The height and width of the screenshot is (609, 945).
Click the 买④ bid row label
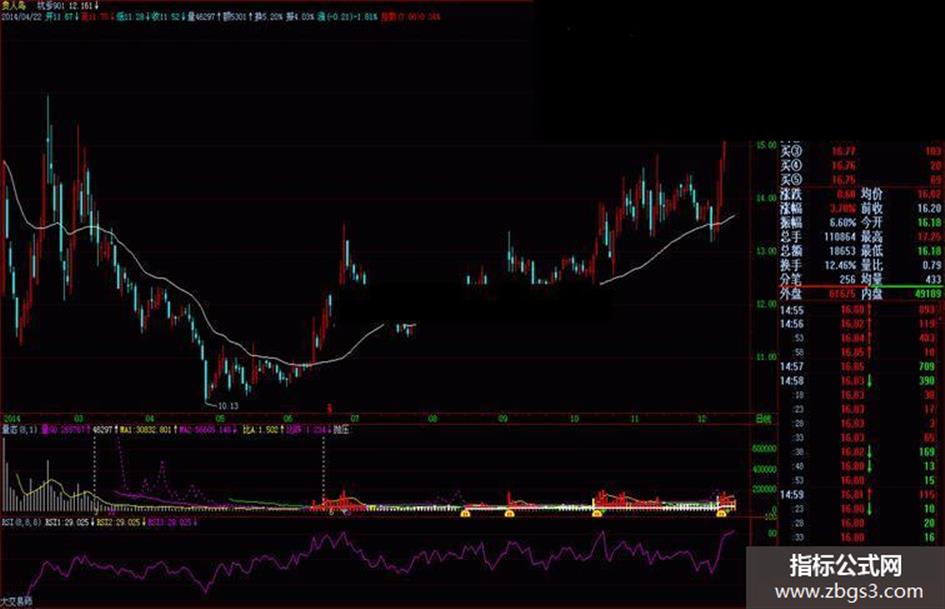point(791,165)
